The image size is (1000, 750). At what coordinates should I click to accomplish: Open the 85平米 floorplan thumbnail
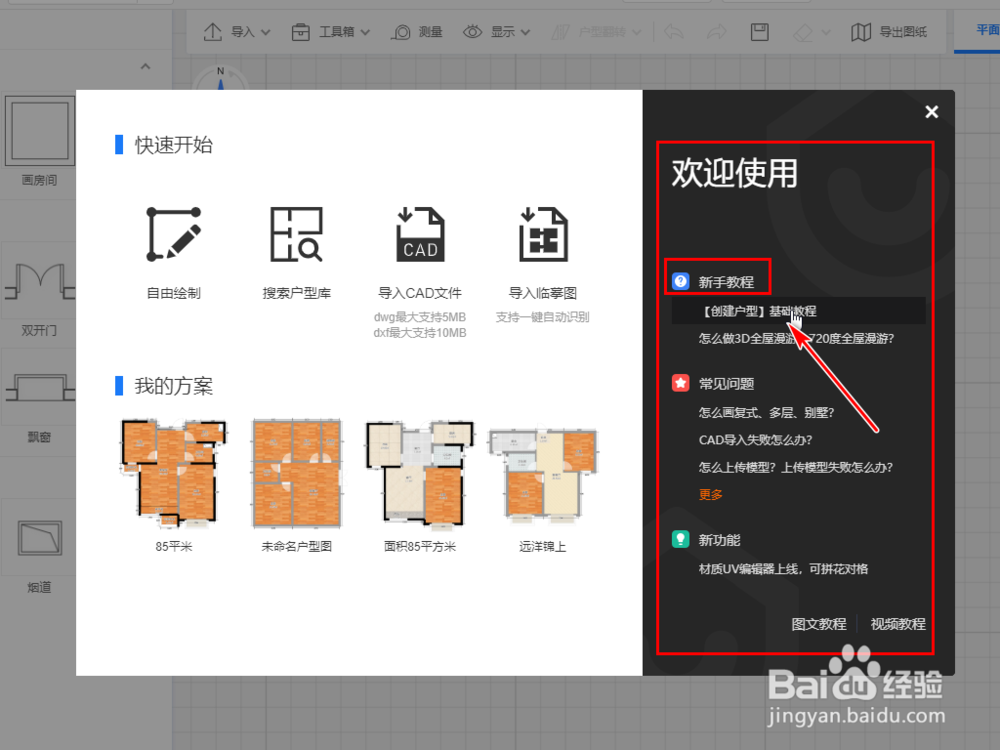tap(172, 472)
